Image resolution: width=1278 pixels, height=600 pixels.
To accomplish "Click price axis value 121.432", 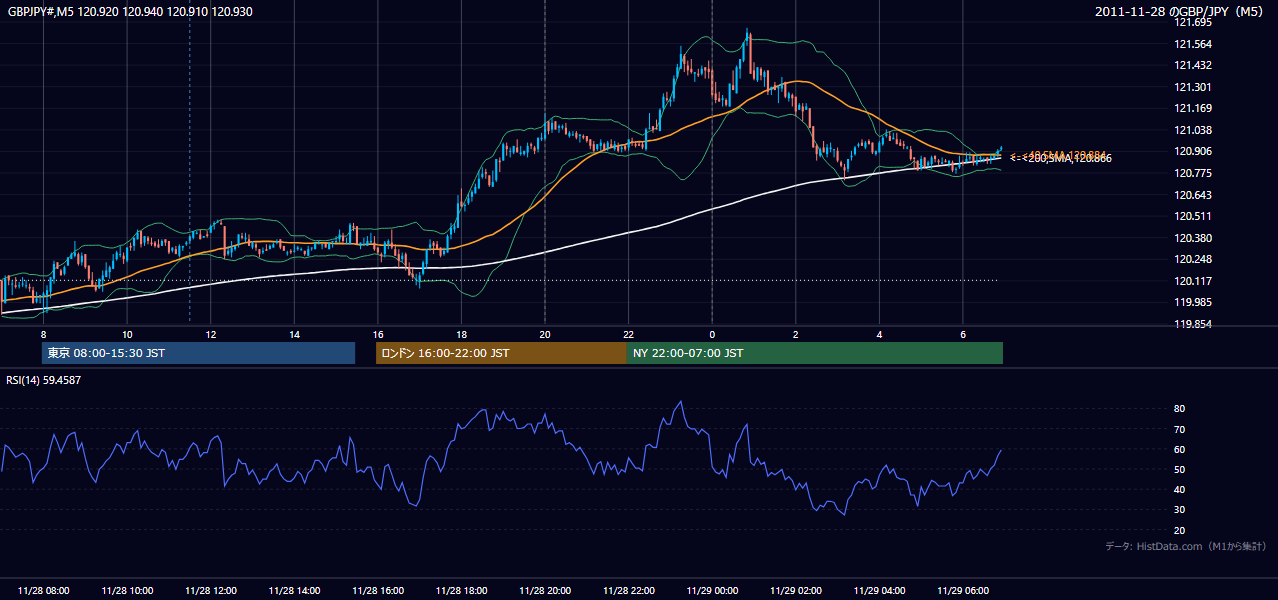I will coord(1193,66).
